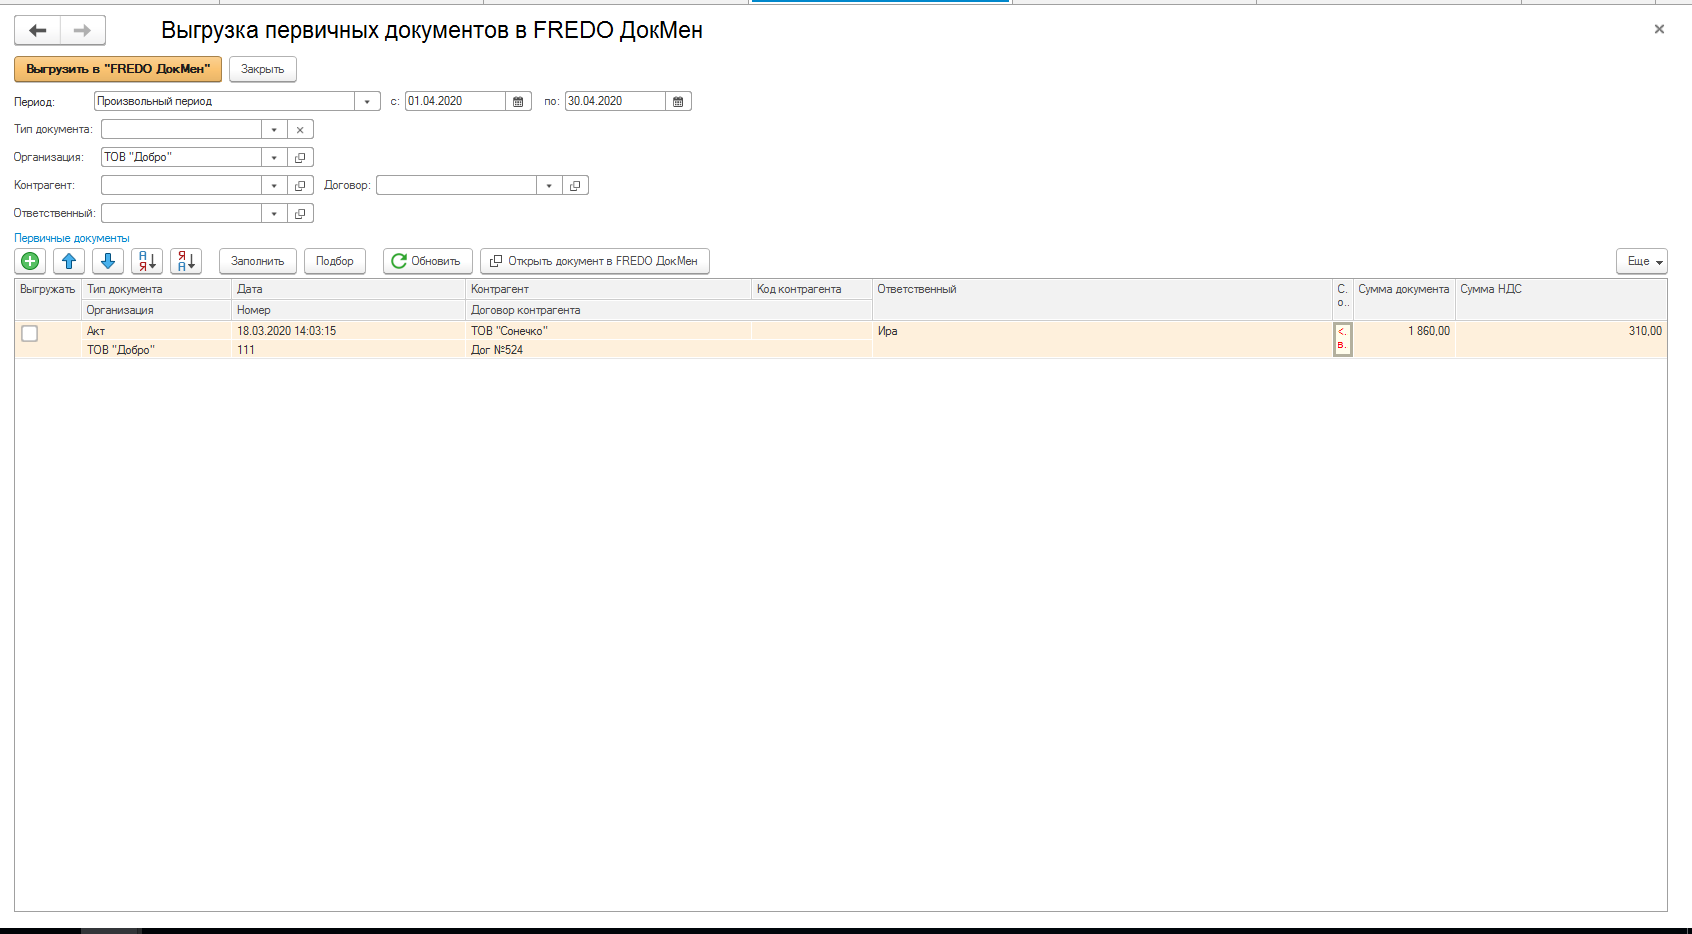
Task: Move selected document up with blue arrow
Action: click(x=68, y=261)
